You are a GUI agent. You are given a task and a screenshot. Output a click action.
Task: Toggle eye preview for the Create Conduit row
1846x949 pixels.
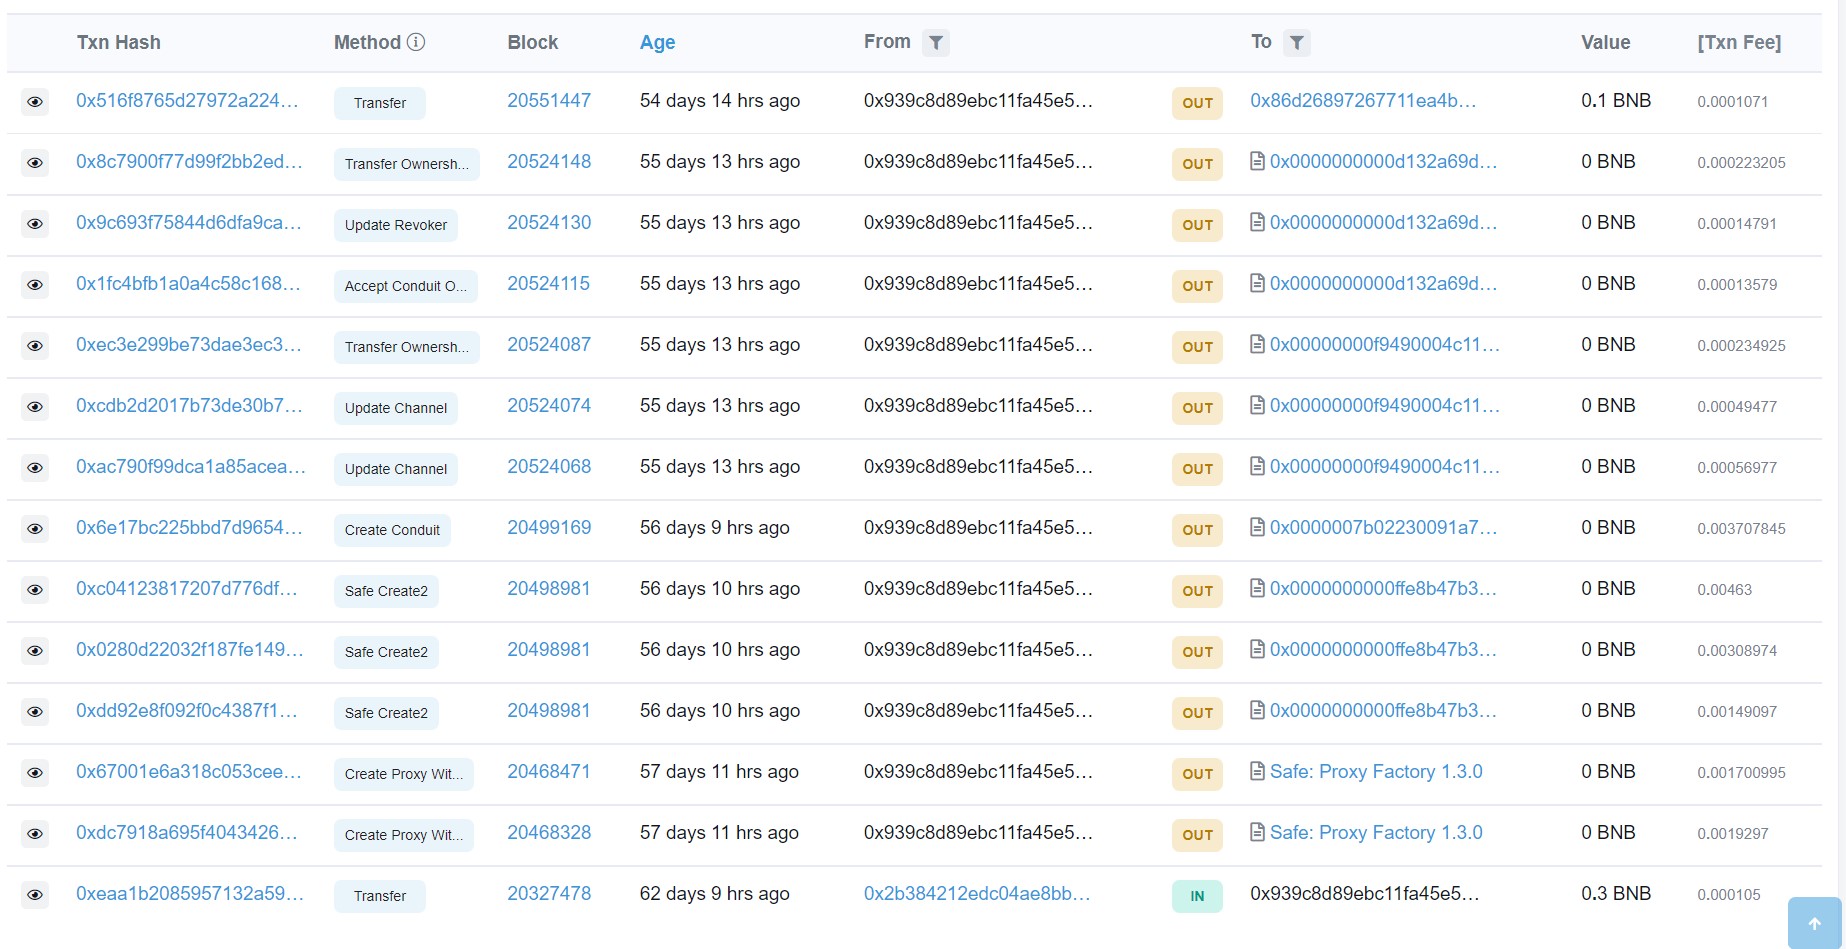click(x=35, y=529)
